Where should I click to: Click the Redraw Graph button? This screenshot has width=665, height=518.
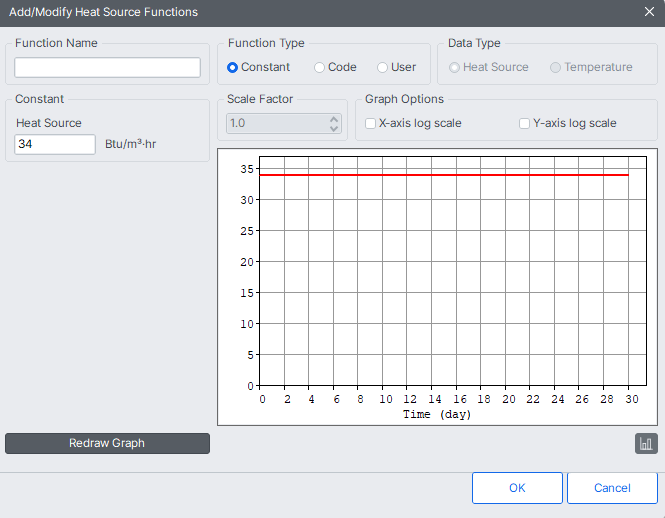click(107, 443)
